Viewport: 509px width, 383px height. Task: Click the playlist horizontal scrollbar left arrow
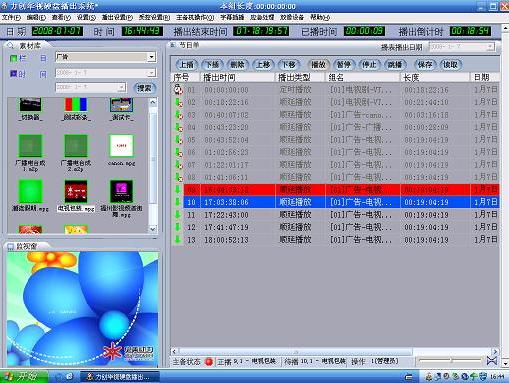pyautogui.click(x=174, y=351)
